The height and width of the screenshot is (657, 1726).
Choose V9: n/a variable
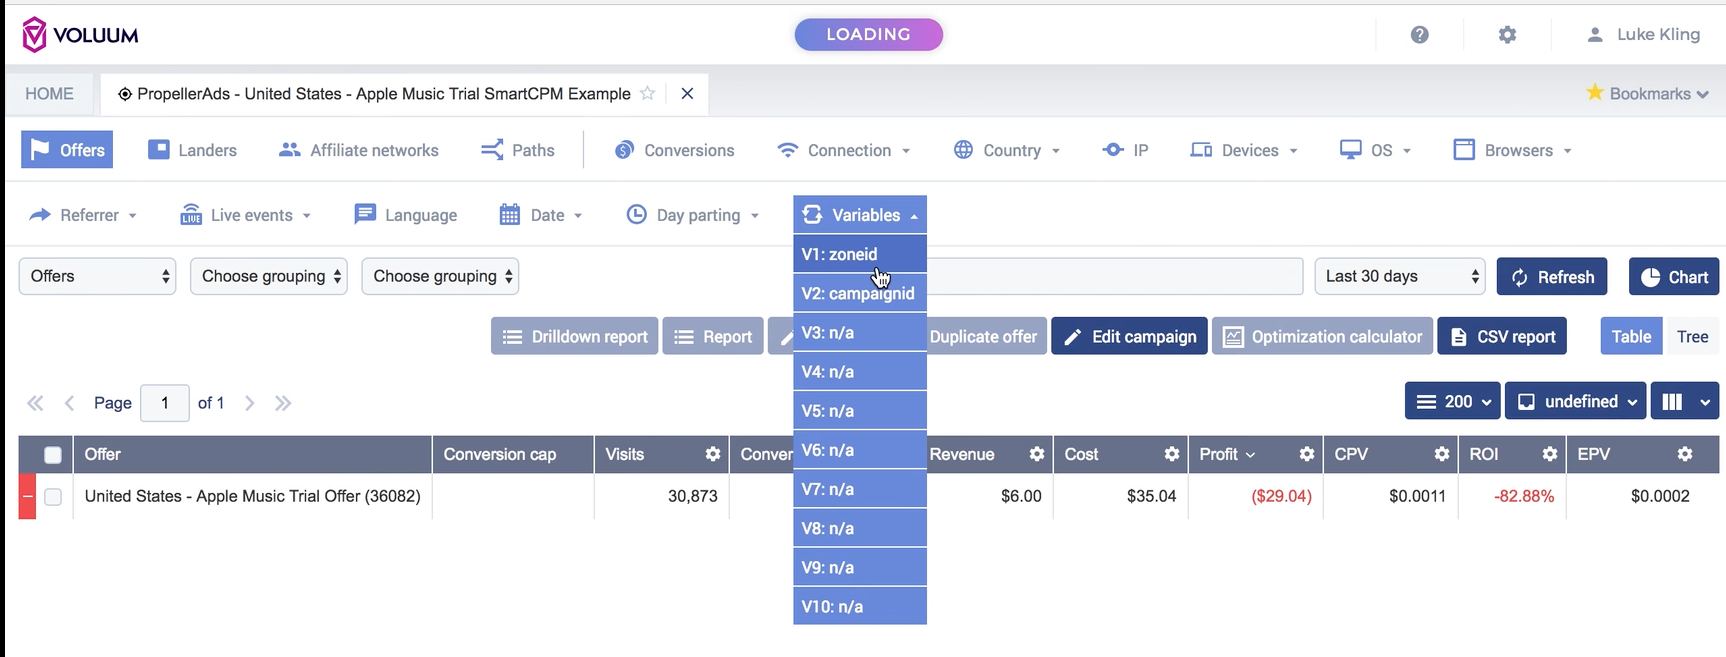(860, 567)
